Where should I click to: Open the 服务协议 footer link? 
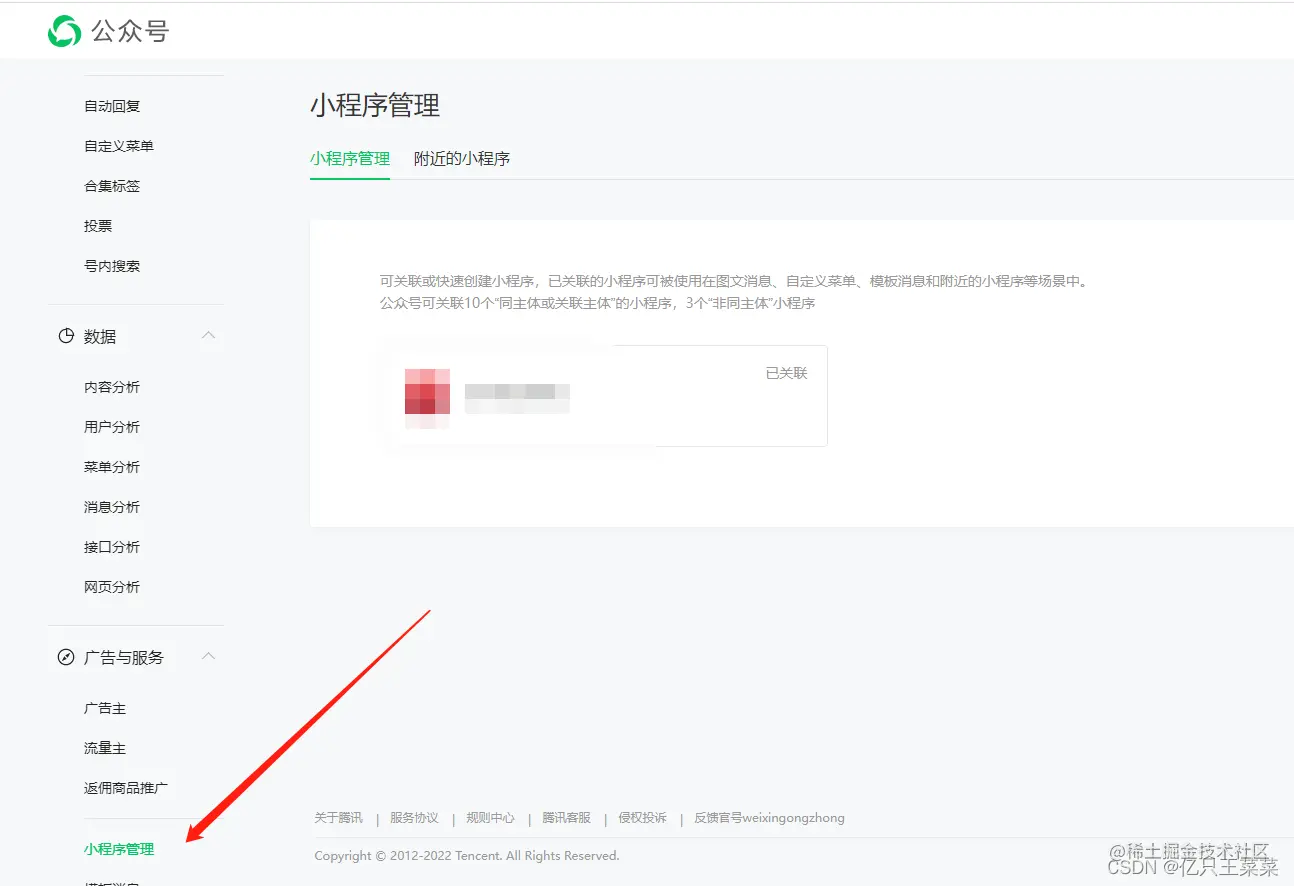(x=414, y=817)
